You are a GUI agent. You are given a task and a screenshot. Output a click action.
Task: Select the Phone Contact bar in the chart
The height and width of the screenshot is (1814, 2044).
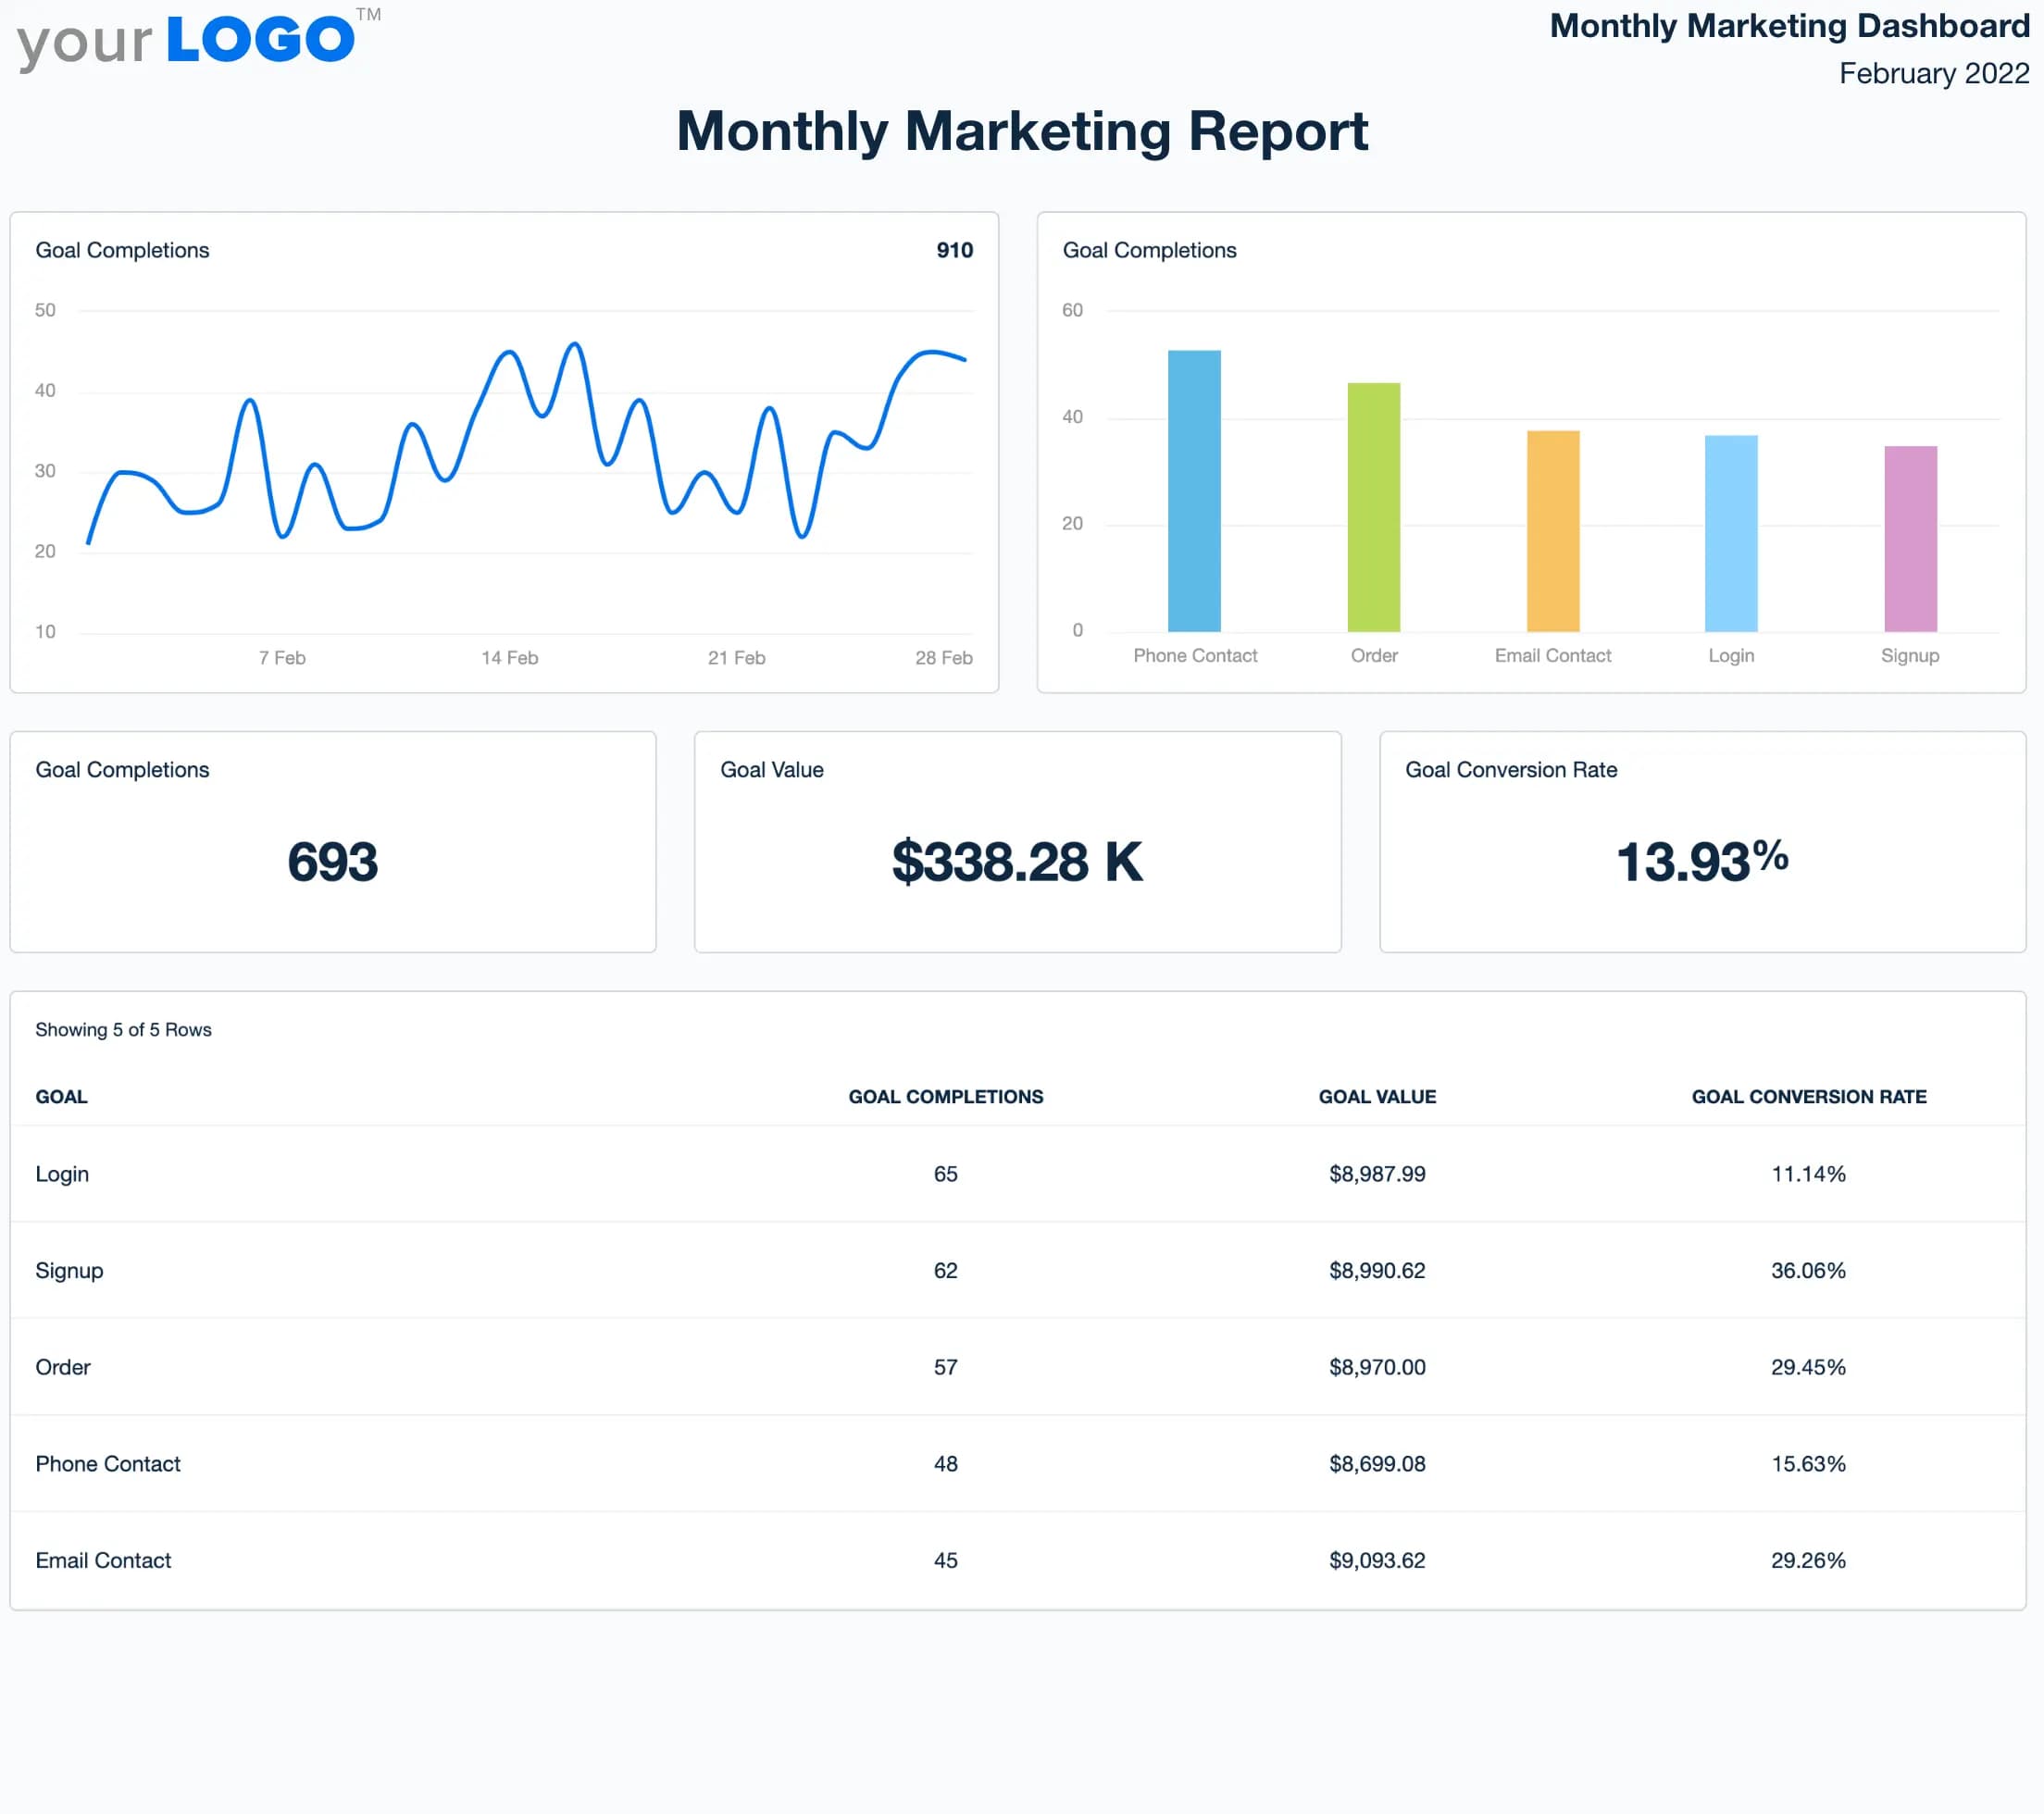point(1195,490)
